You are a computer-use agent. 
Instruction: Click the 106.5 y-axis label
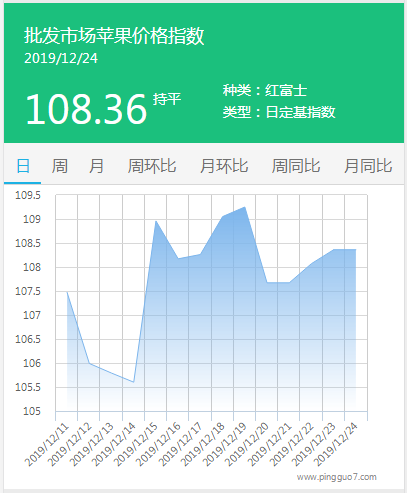(x=28, y=339)
